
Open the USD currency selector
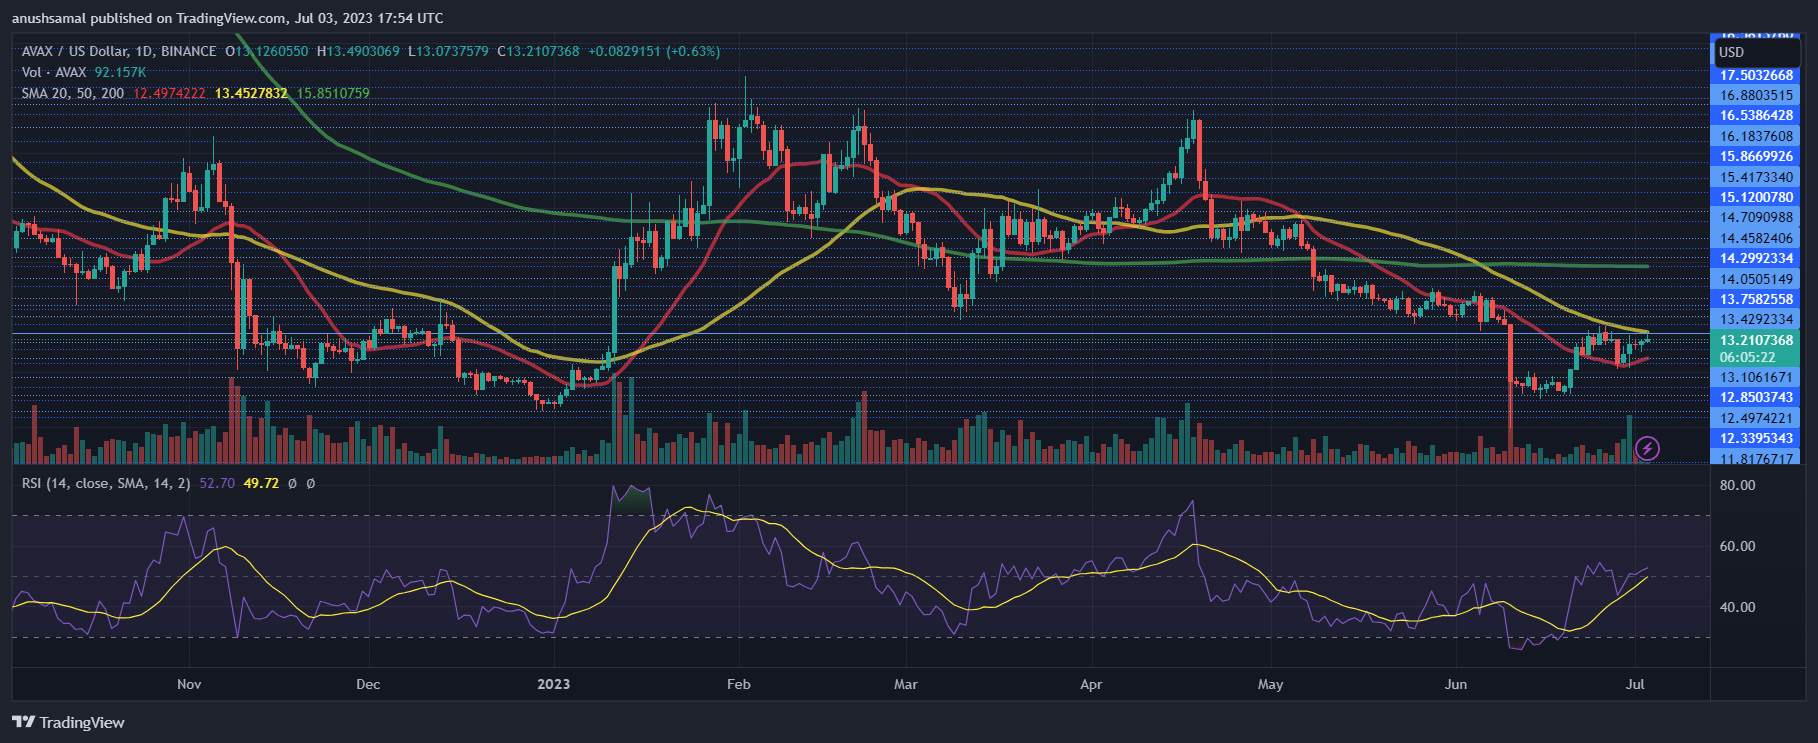pyautogui.click(x=1757, y=52)
